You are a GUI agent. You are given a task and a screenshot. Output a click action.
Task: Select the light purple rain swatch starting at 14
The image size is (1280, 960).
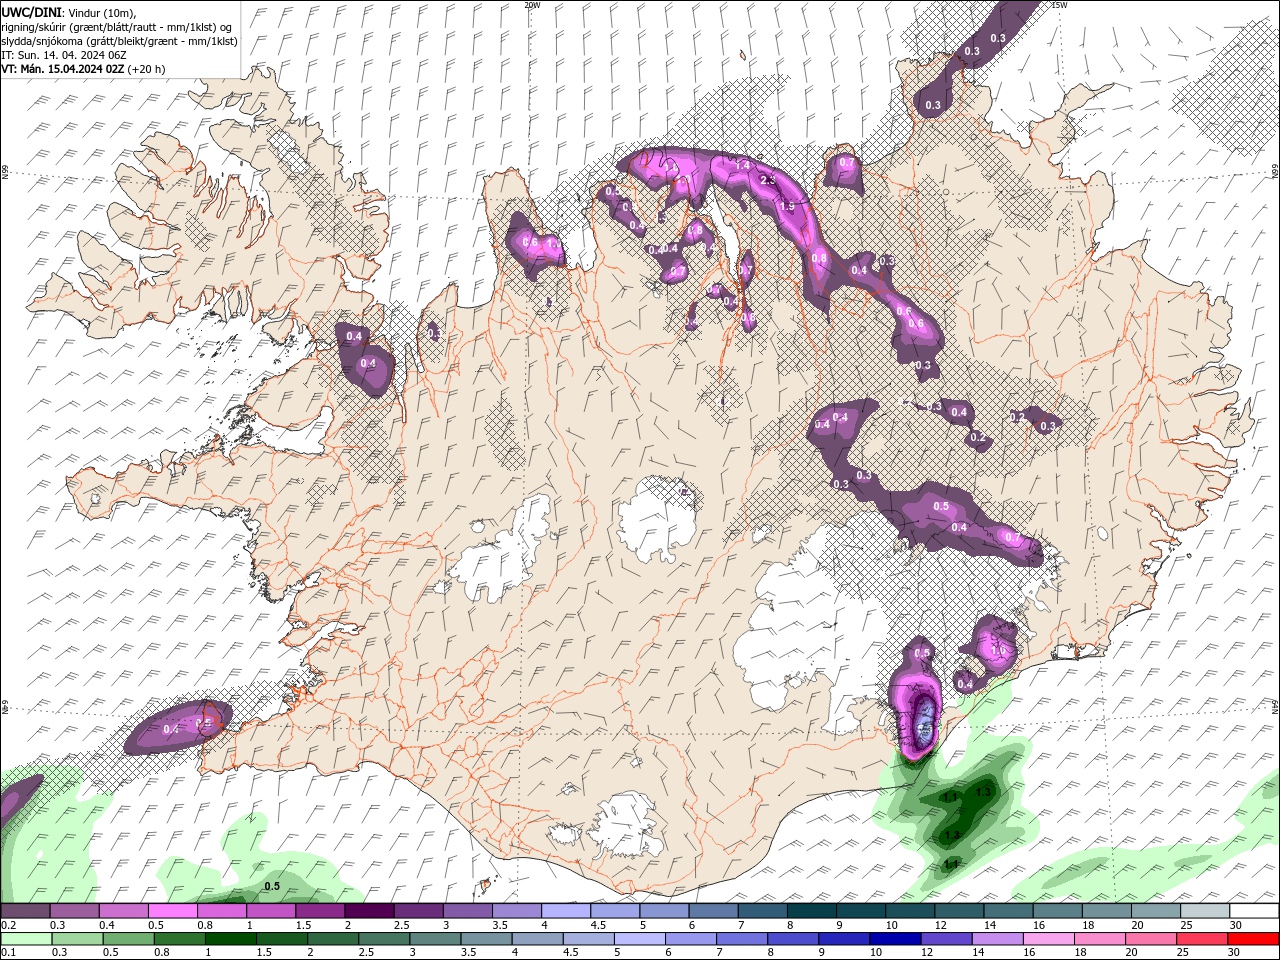click(x=998, y=939)
